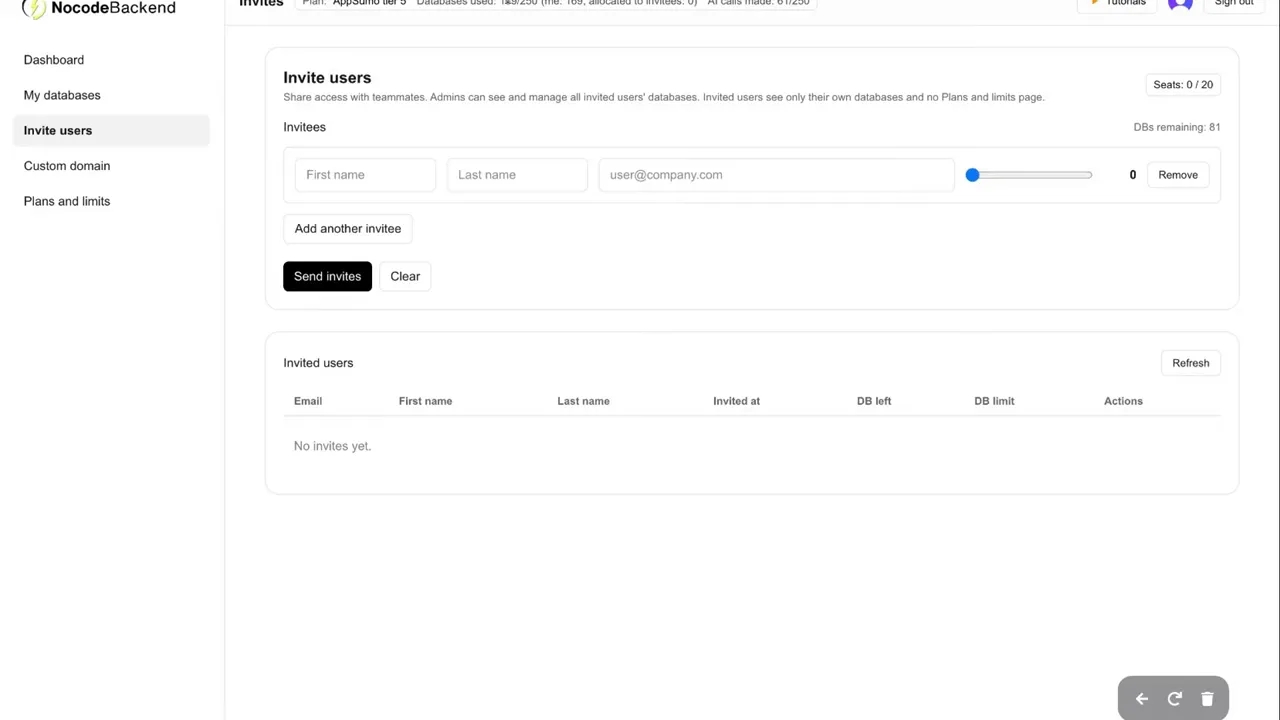1280x720 pixels.
Task: Select Invite users in the sidebar
Action: tap(58, 130)
